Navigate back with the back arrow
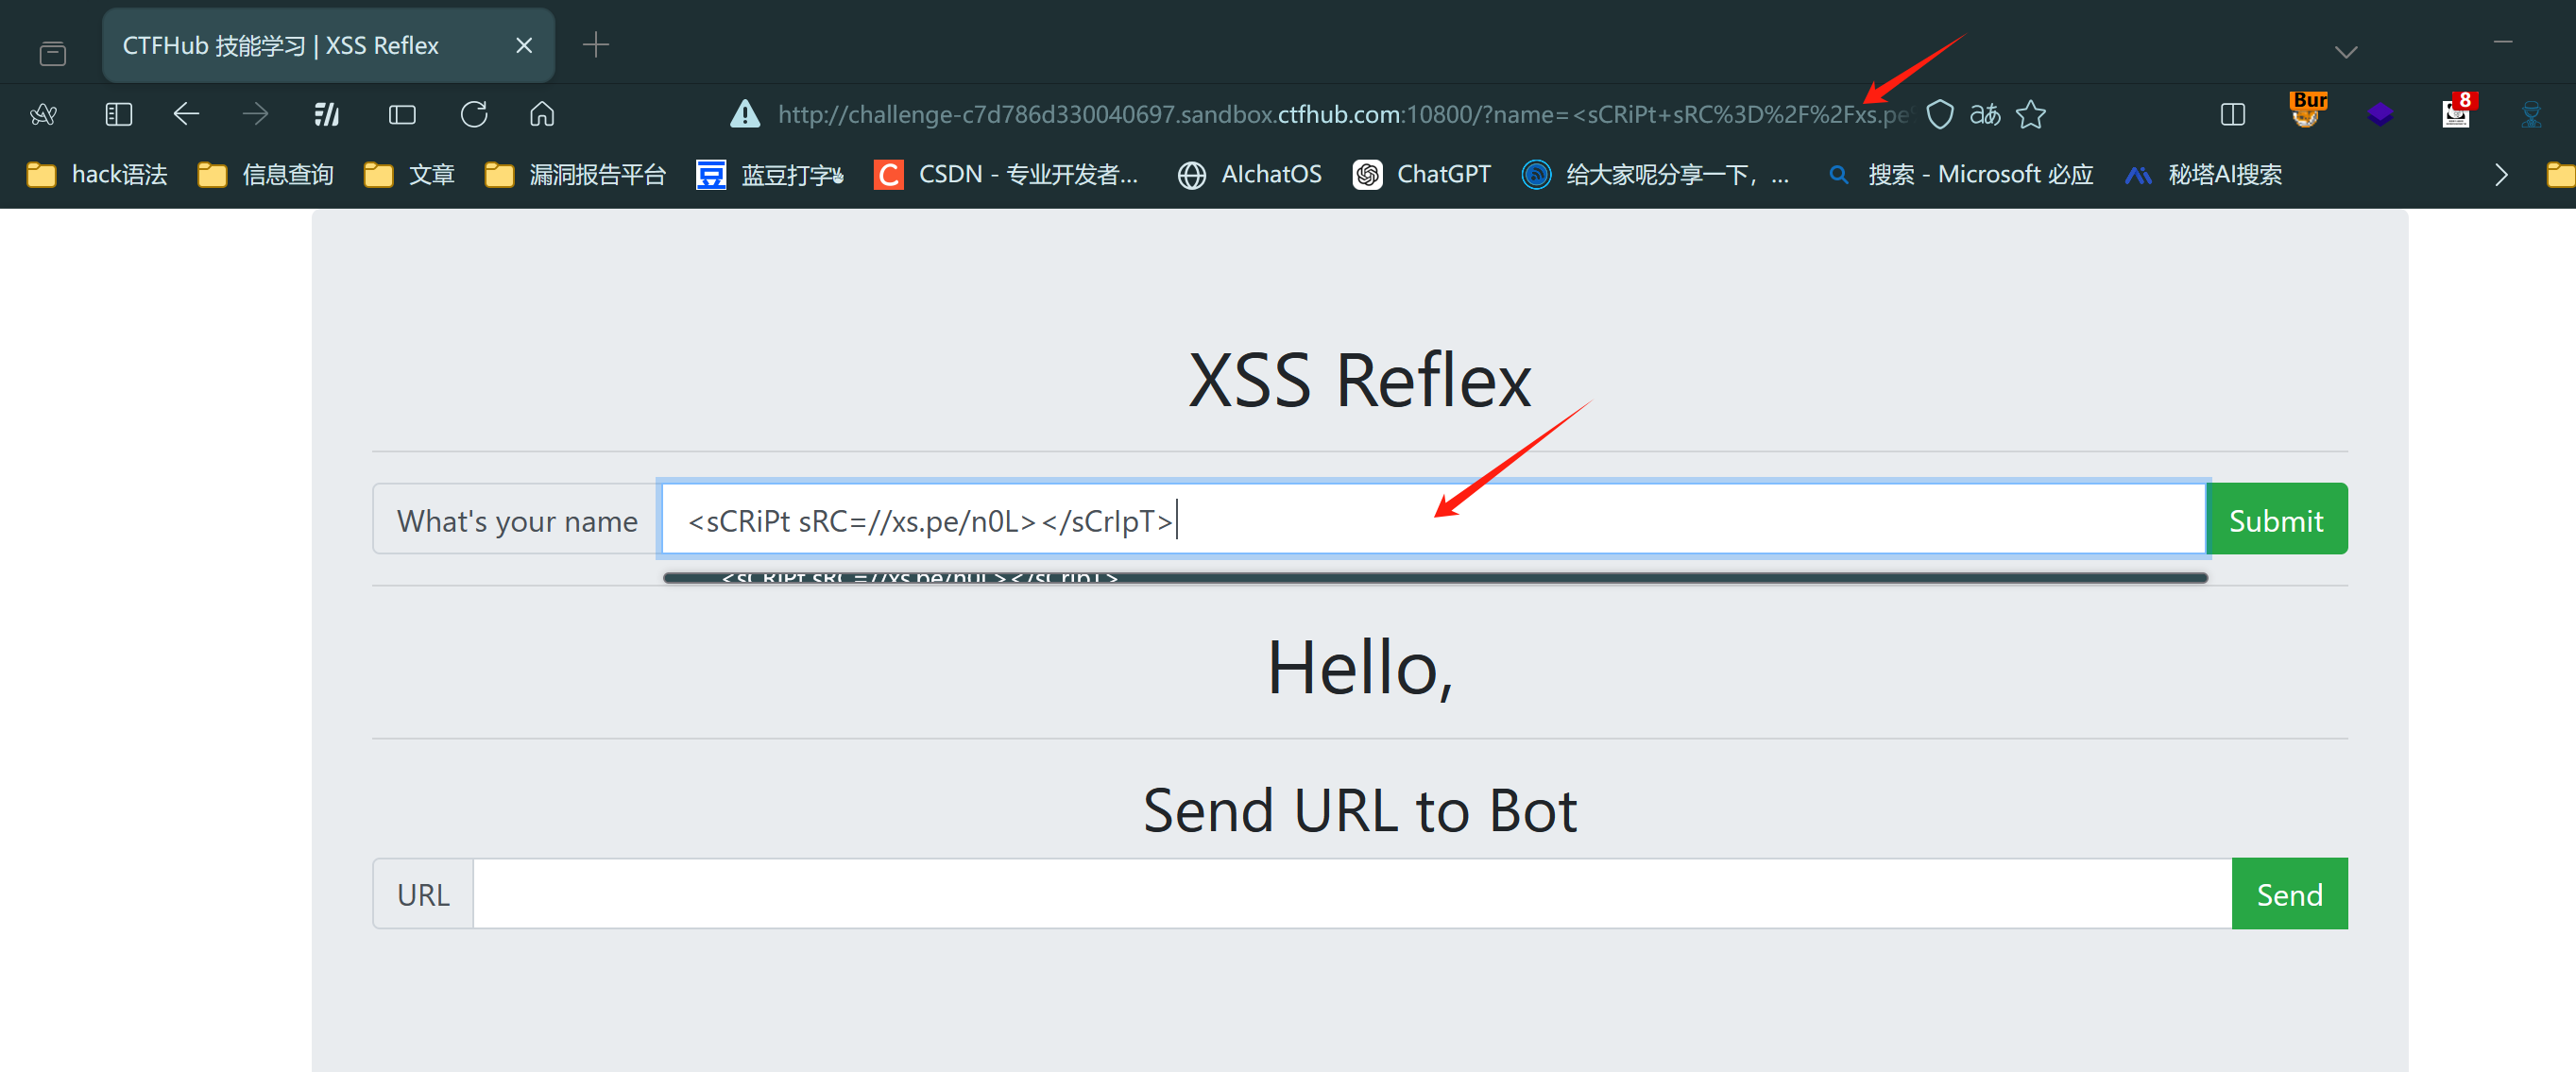Image resolution: width=2576 pixels, height=1072 pixels. click(186, 115)
